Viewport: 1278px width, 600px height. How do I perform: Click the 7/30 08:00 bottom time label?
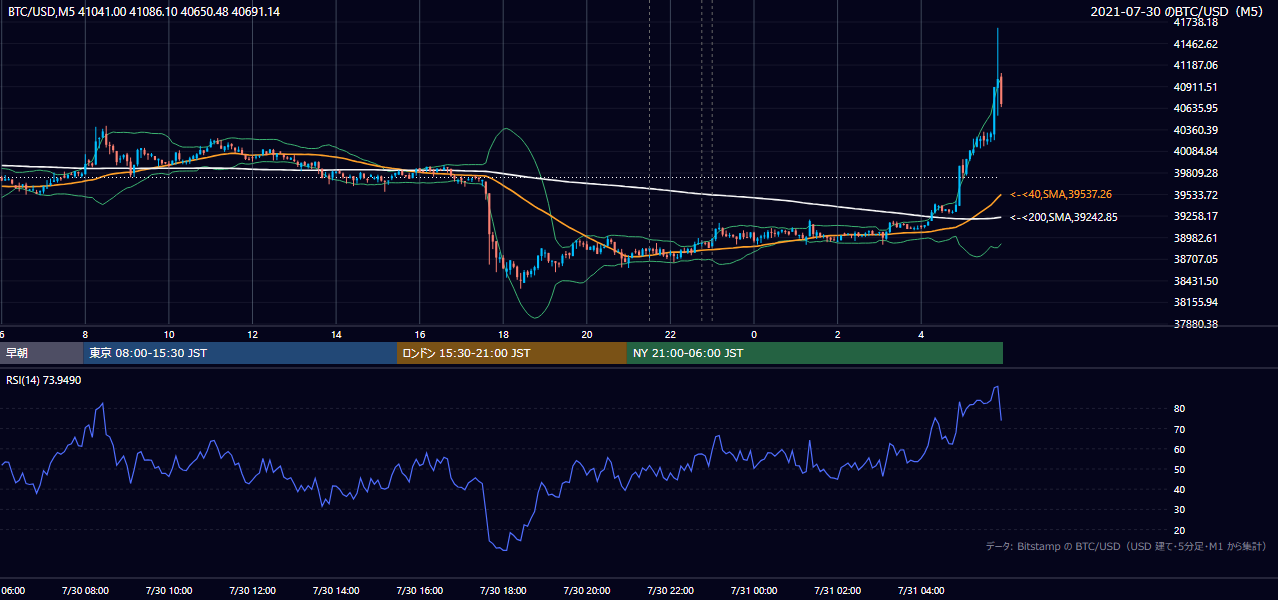pyautogui.click(x=84, y=591)
